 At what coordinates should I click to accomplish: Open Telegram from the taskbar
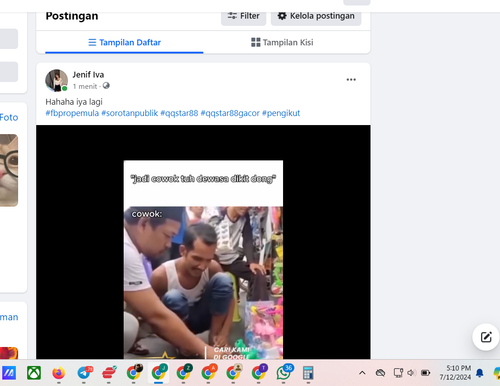84,373
